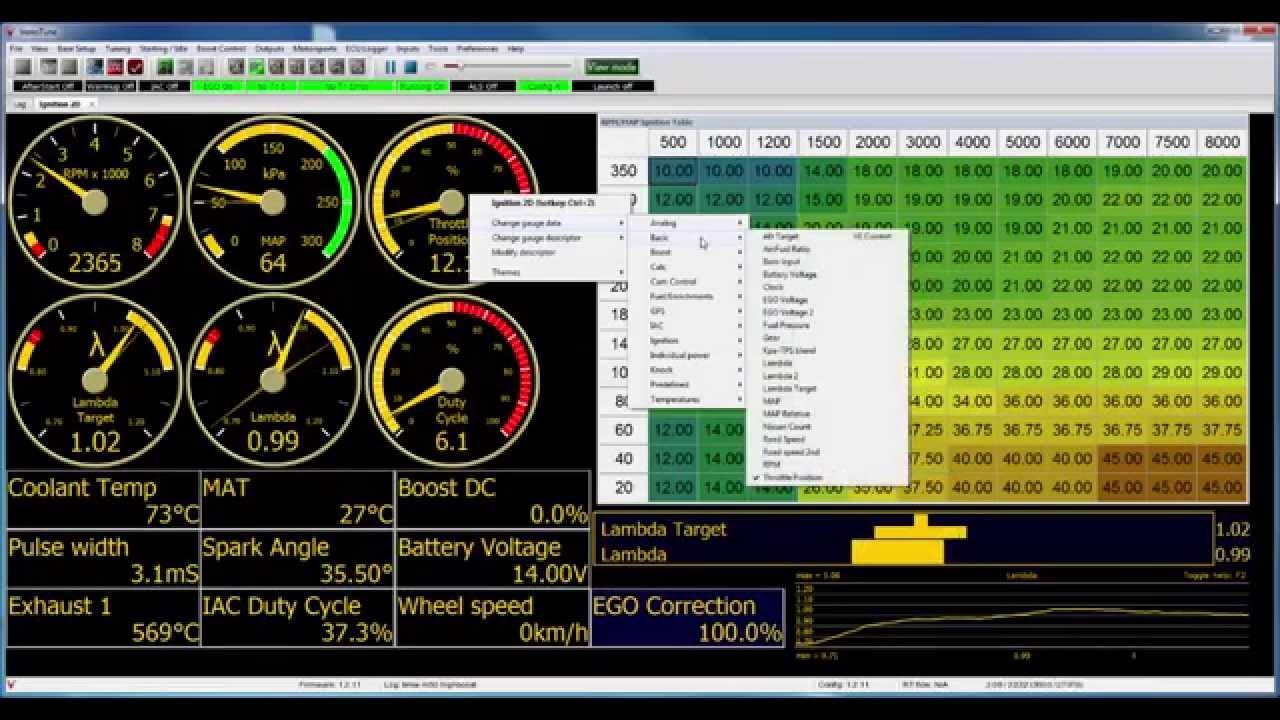
Task: Click the Pulse width readout
Action: tap(103, 560)
